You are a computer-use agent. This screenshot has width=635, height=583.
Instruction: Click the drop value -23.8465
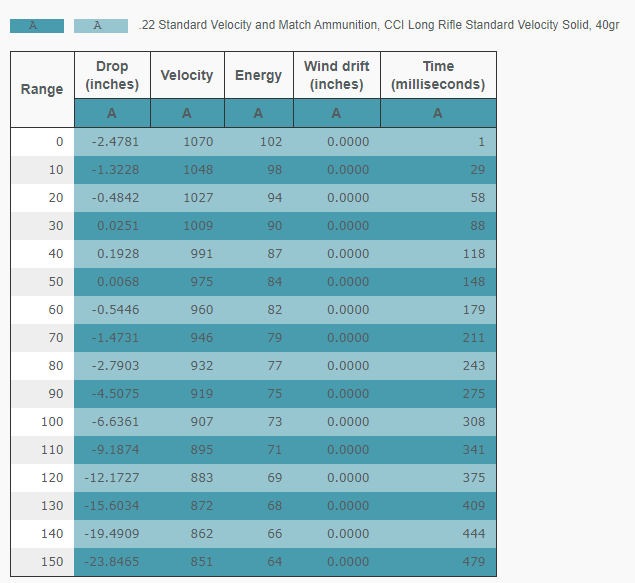(115, 562)
